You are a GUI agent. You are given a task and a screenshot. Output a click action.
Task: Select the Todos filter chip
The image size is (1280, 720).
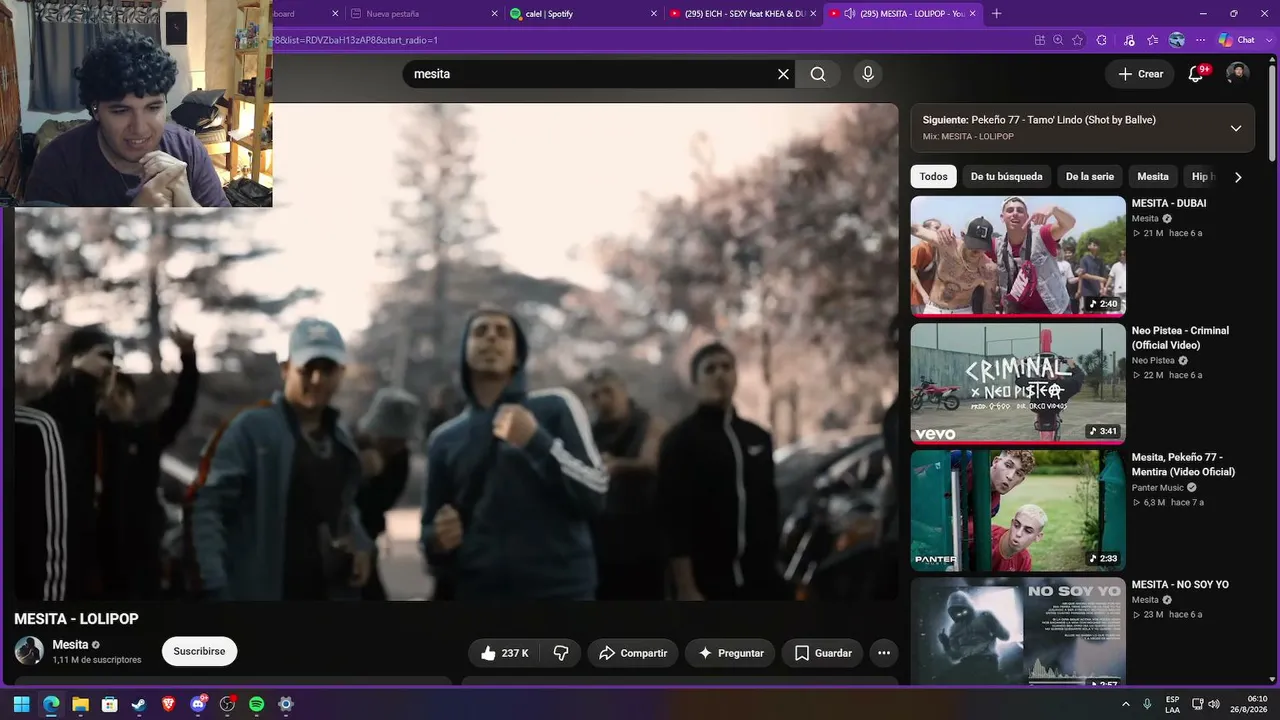933,177
